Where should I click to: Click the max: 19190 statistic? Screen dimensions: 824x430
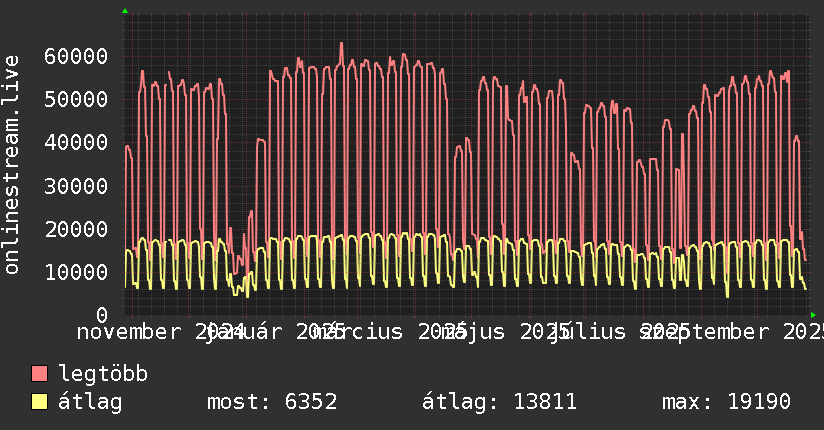[726, 402]
